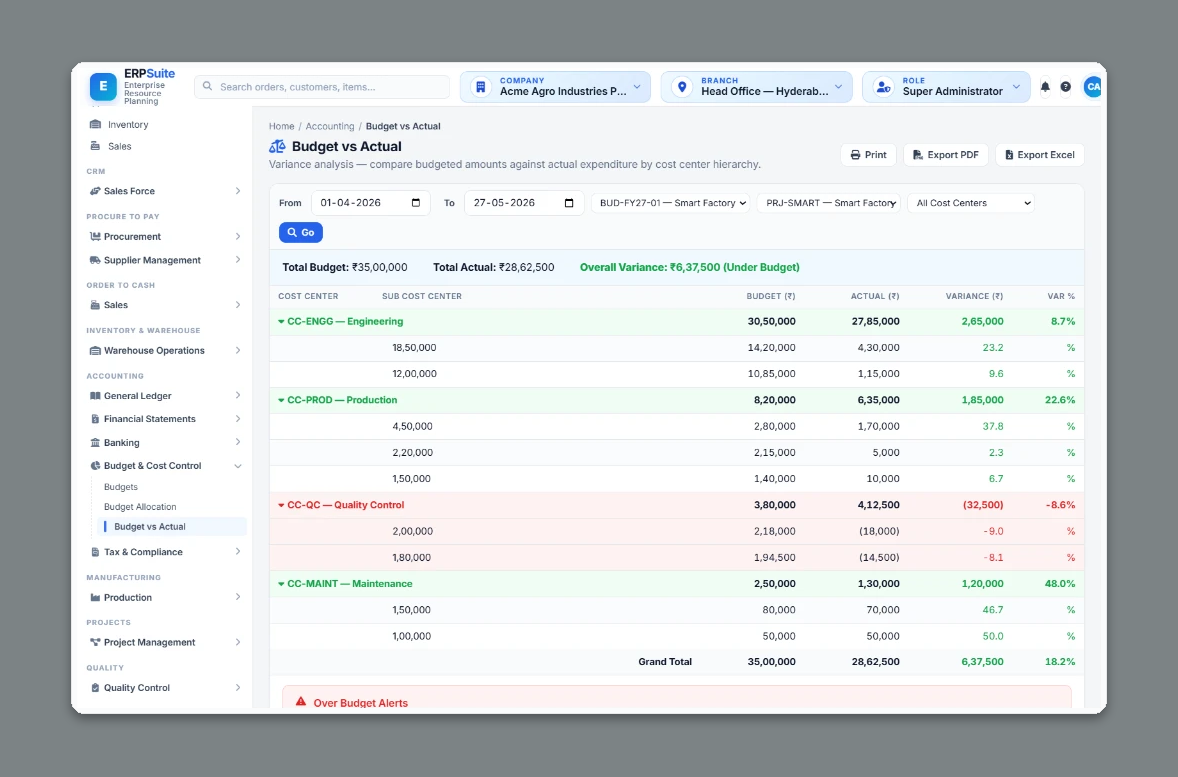This screenshot has width=1178, height=777.
Task: Go to Accounting breadcrumb link
Action: point(330,126)
